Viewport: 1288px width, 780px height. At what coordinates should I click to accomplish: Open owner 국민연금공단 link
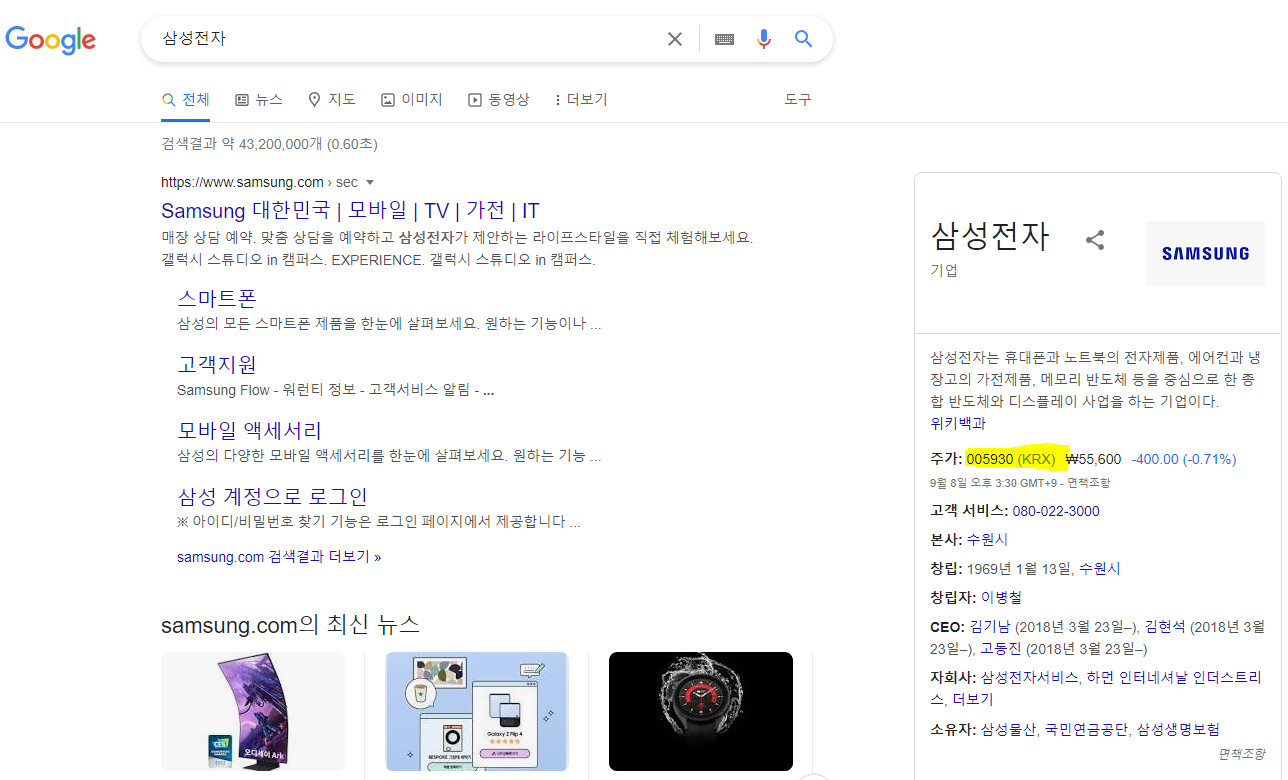pyautogui.click(x=1086, y=729)
